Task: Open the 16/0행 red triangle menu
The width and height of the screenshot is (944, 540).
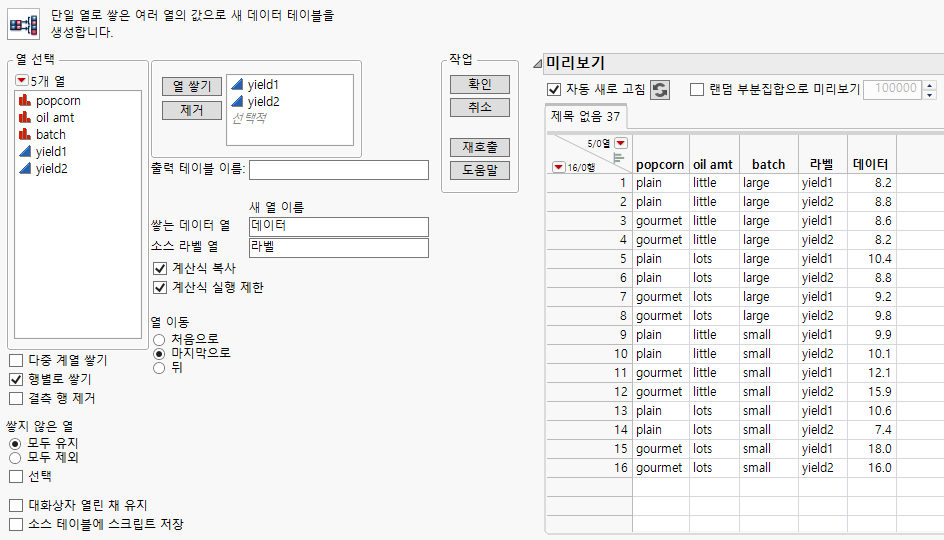Action: click(x=559, y=167)
